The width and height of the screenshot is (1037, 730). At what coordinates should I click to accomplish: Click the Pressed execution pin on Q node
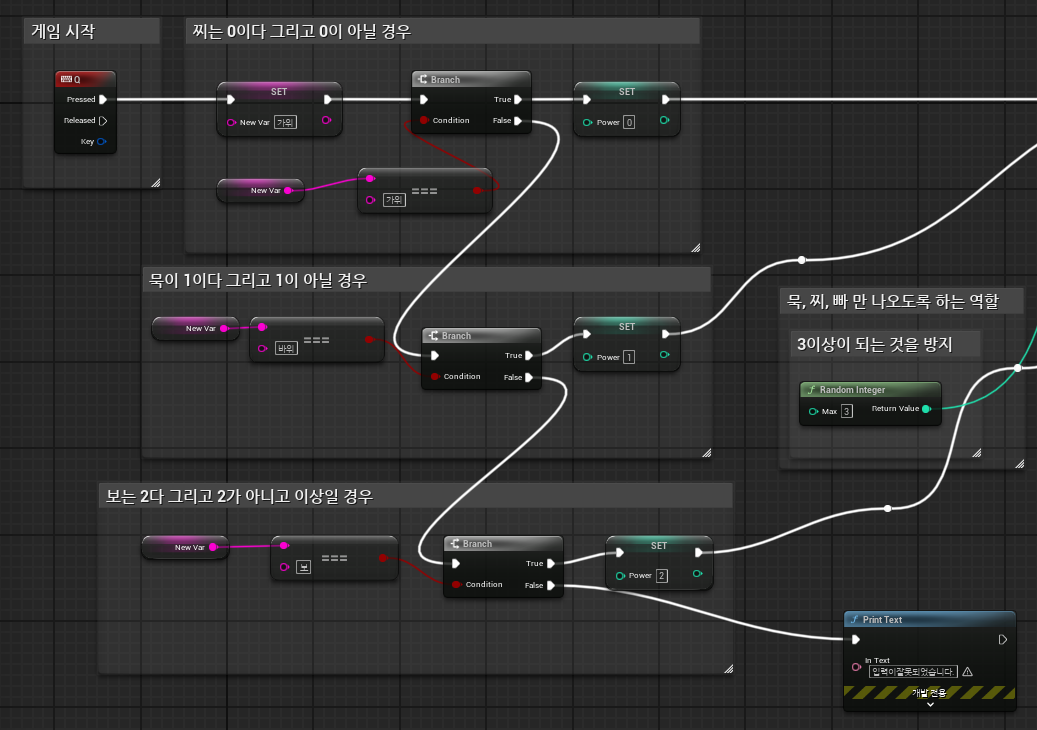coord(103,99)
